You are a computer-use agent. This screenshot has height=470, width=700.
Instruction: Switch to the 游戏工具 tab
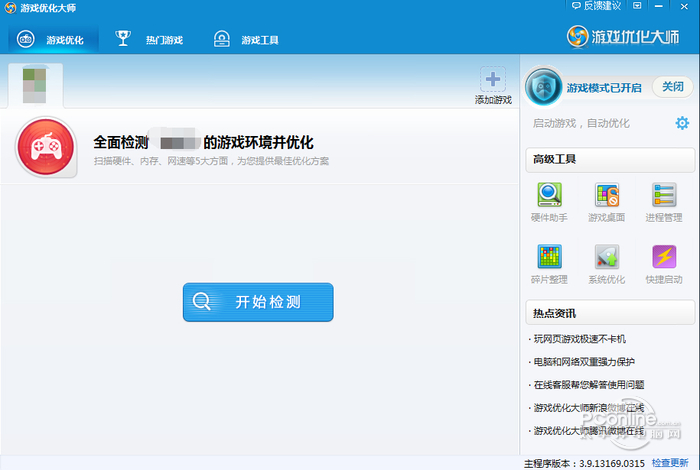click(x=246, y=40)
